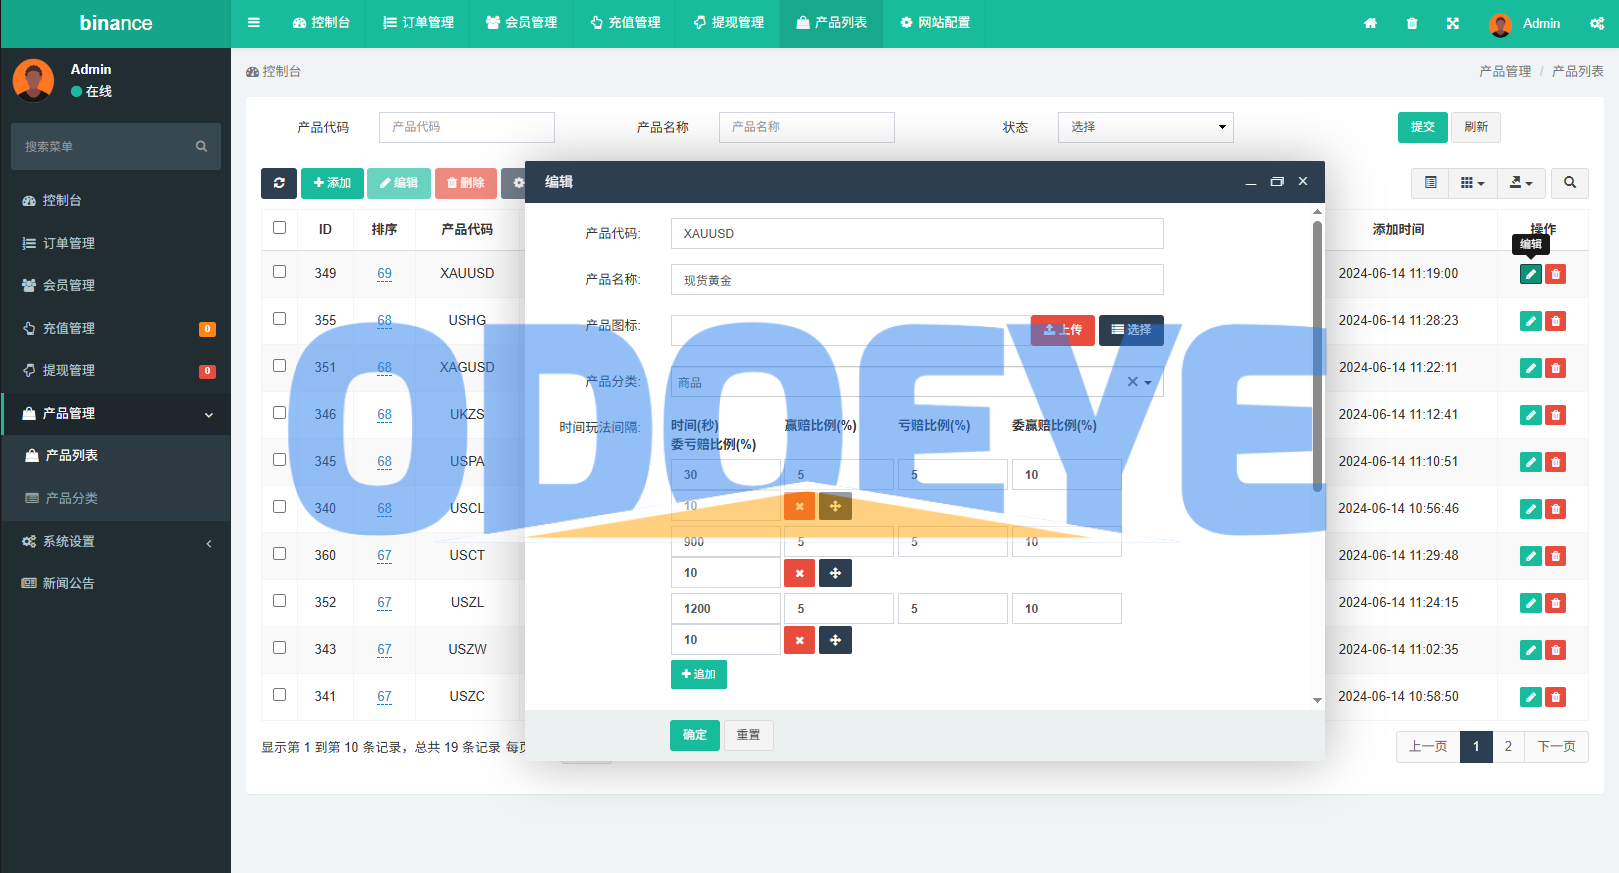Open the 产品分类 dropdown arrow in dialog

pos(1148,382)
